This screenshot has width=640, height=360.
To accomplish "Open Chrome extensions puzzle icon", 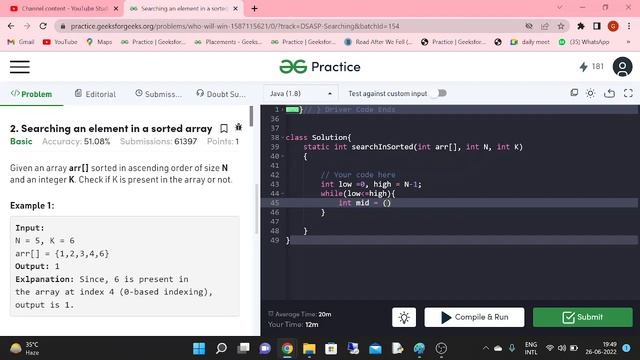I will pos(580,26).
